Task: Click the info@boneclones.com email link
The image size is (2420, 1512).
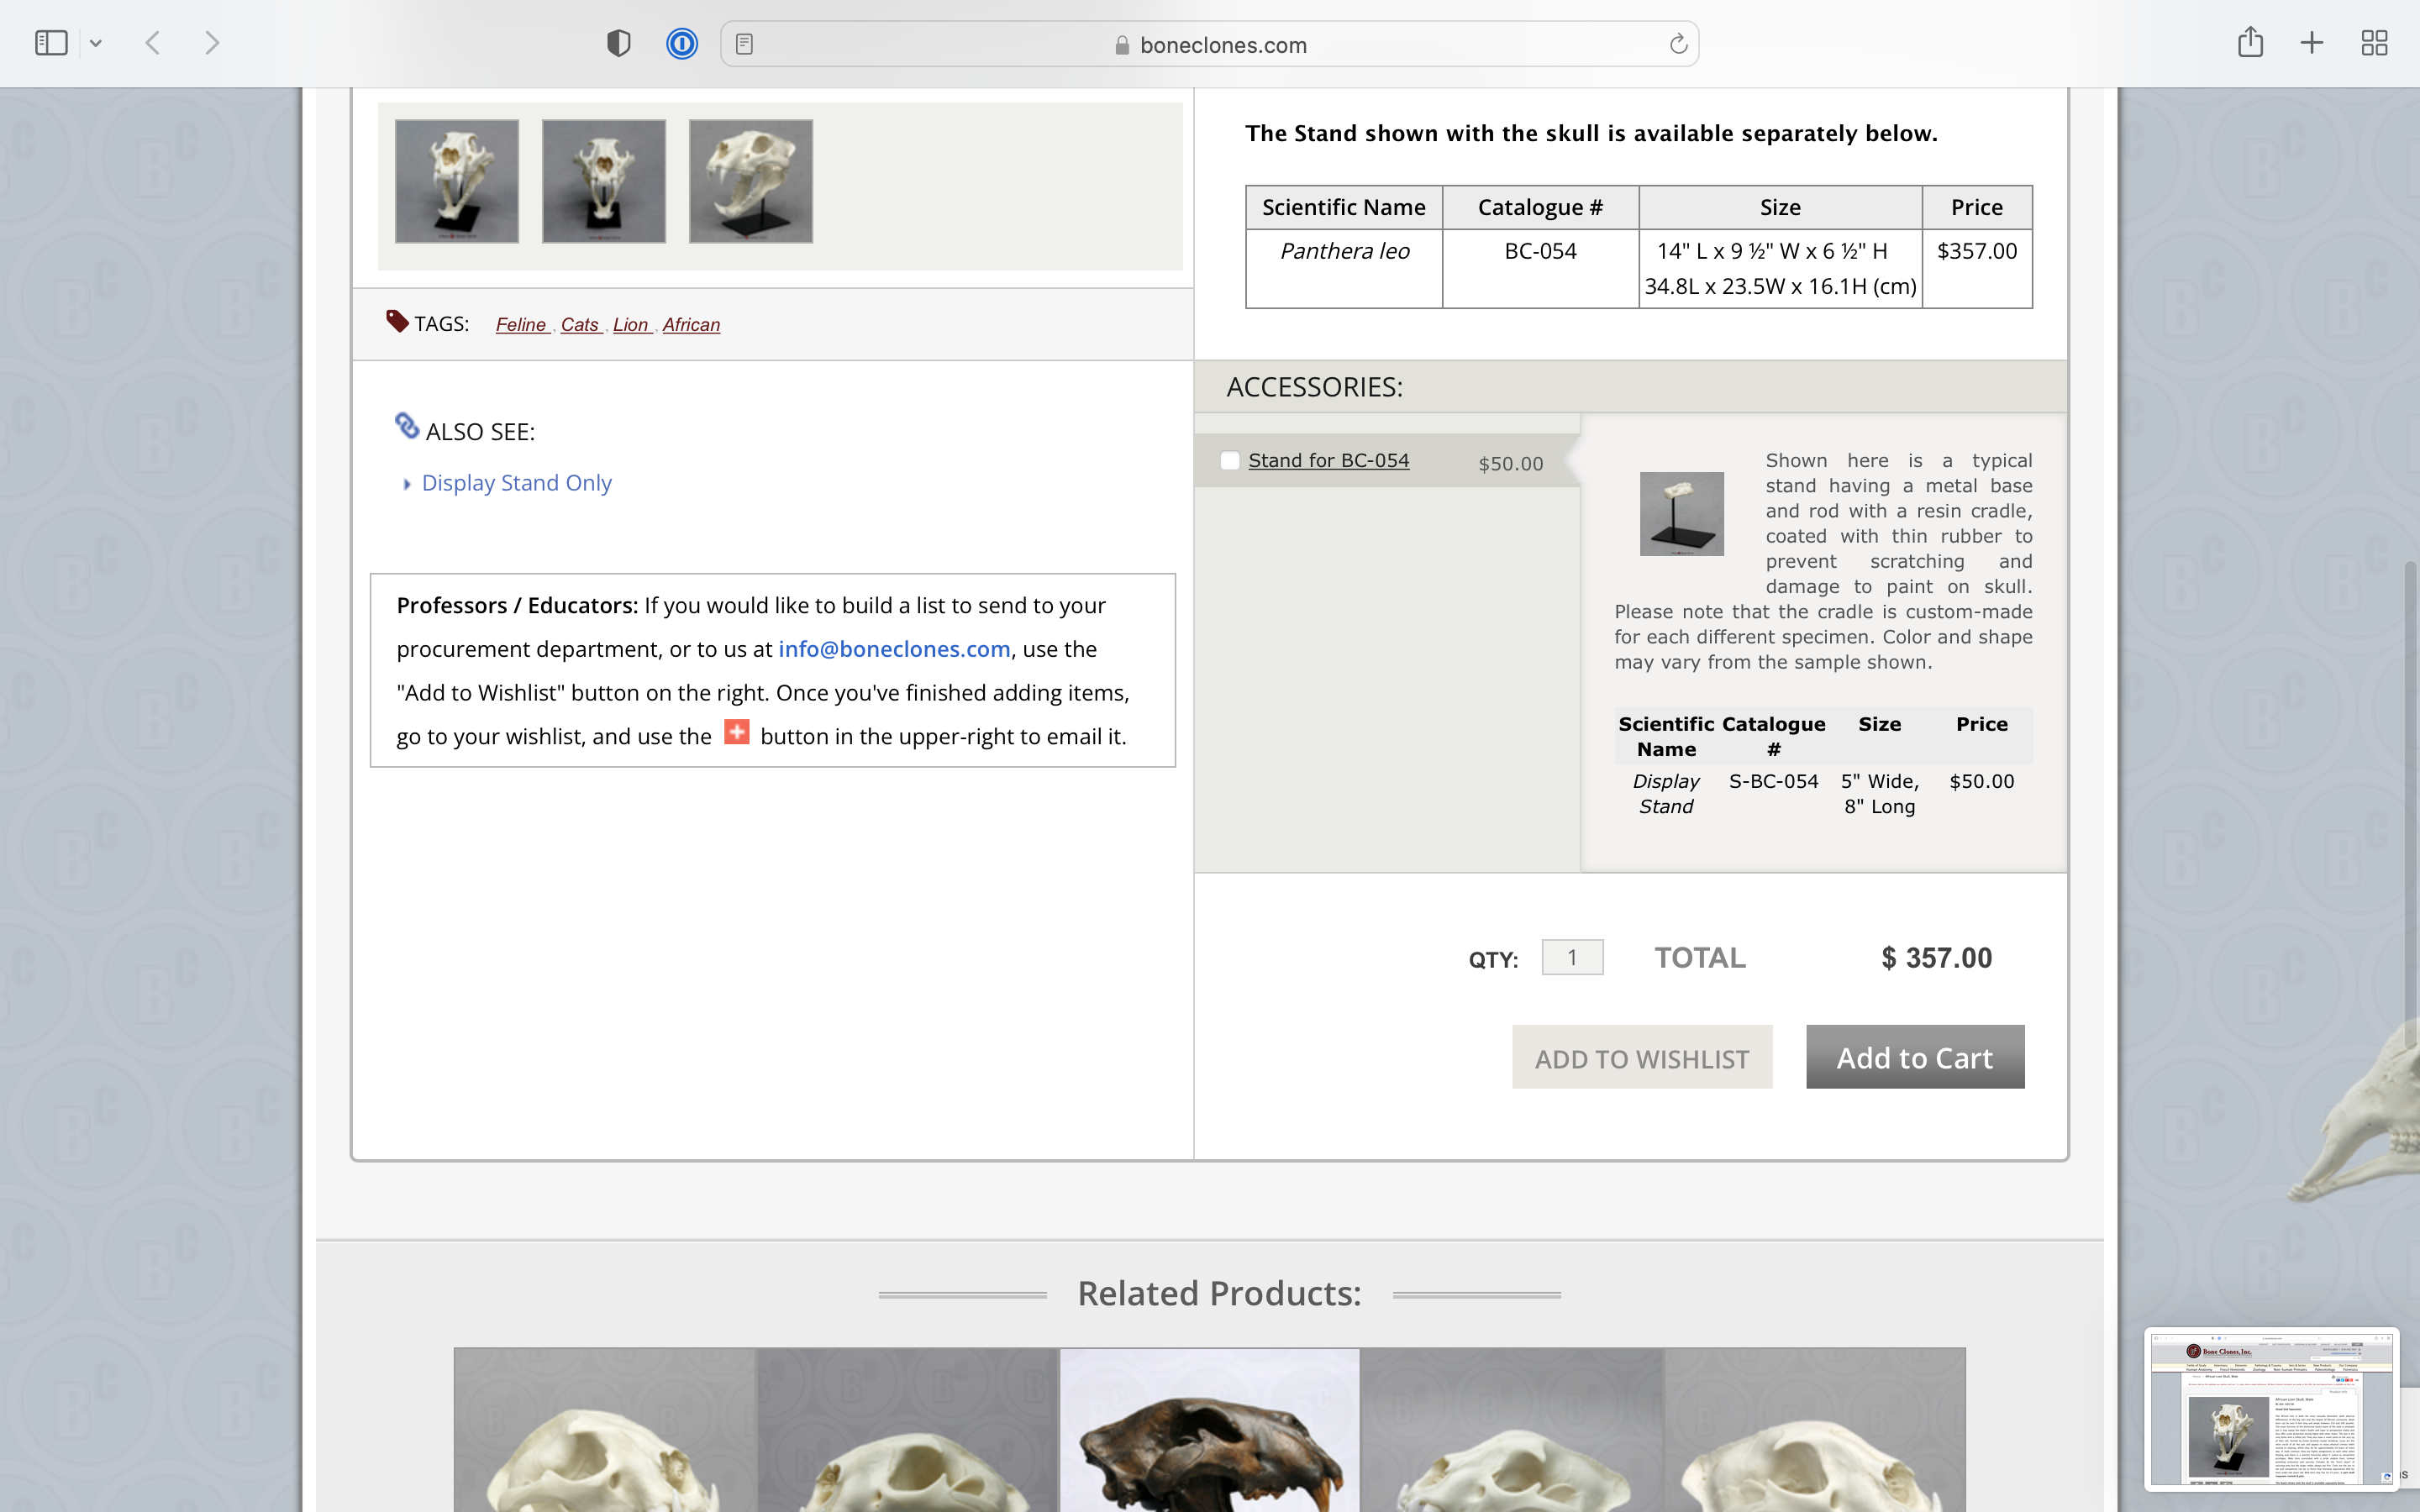Action: tap(894, 649)
